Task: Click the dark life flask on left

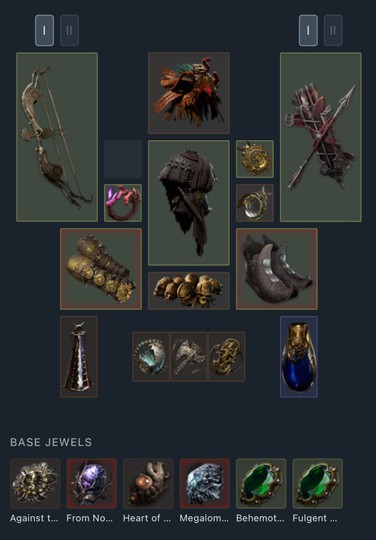Action: coord(79,357)
